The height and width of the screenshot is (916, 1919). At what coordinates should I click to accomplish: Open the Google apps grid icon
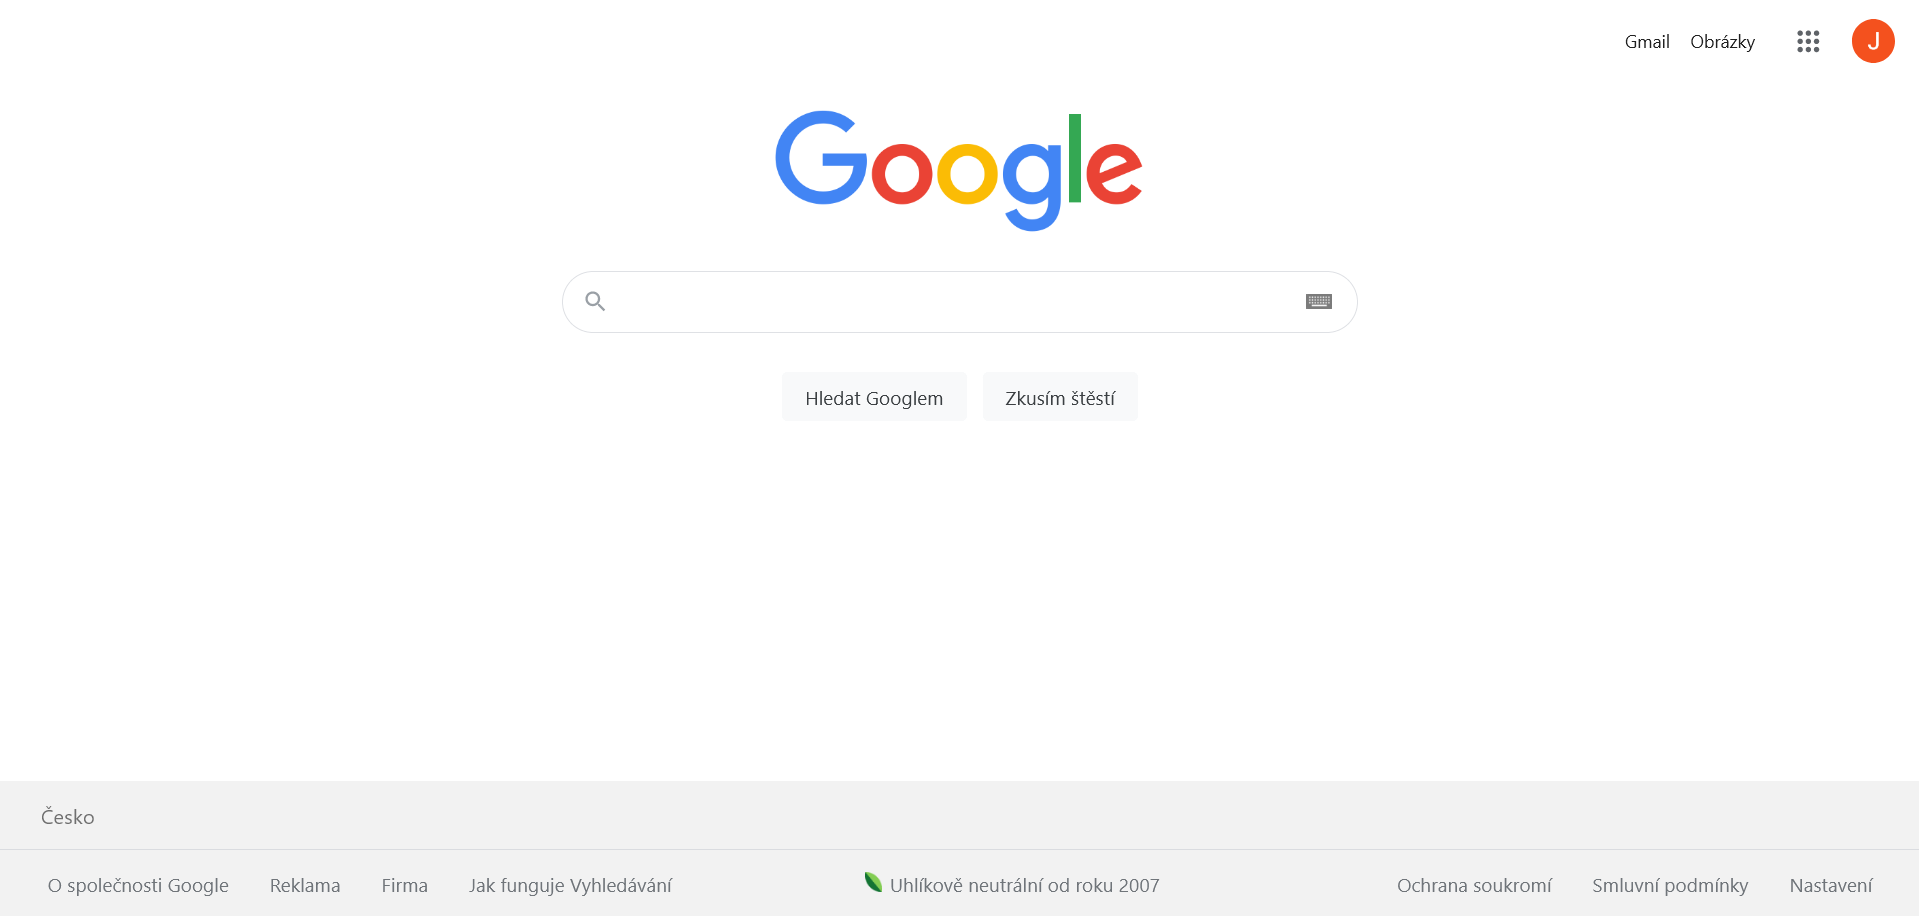(x=1807, y=41)
